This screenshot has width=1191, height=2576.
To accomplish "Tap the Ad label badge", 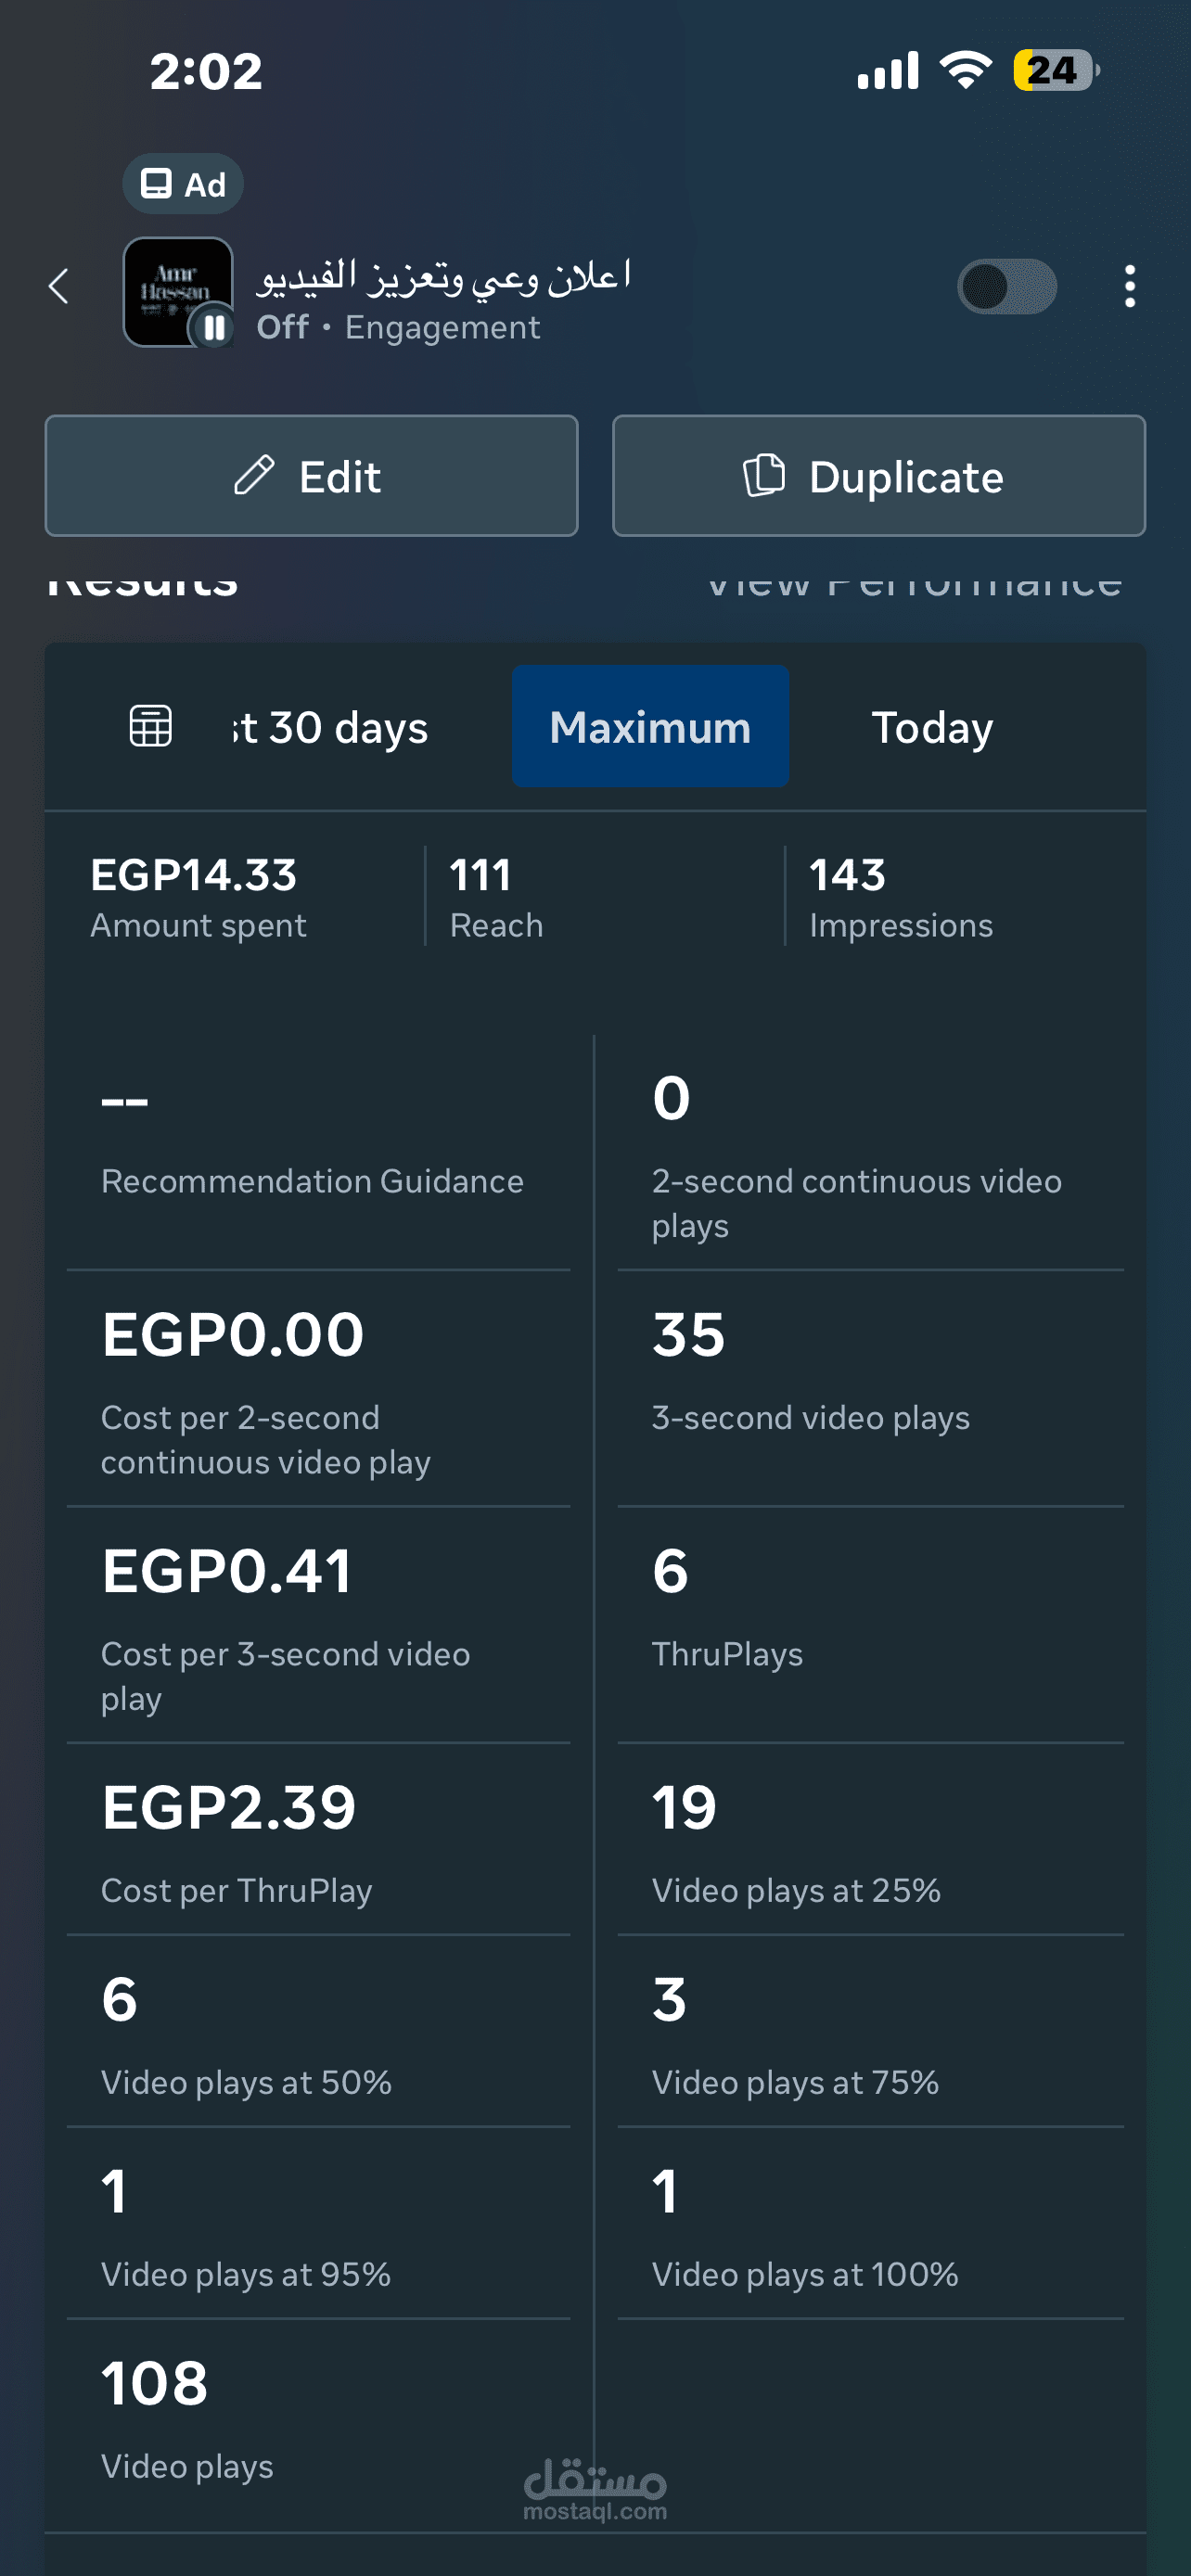I will coord(183,184).
